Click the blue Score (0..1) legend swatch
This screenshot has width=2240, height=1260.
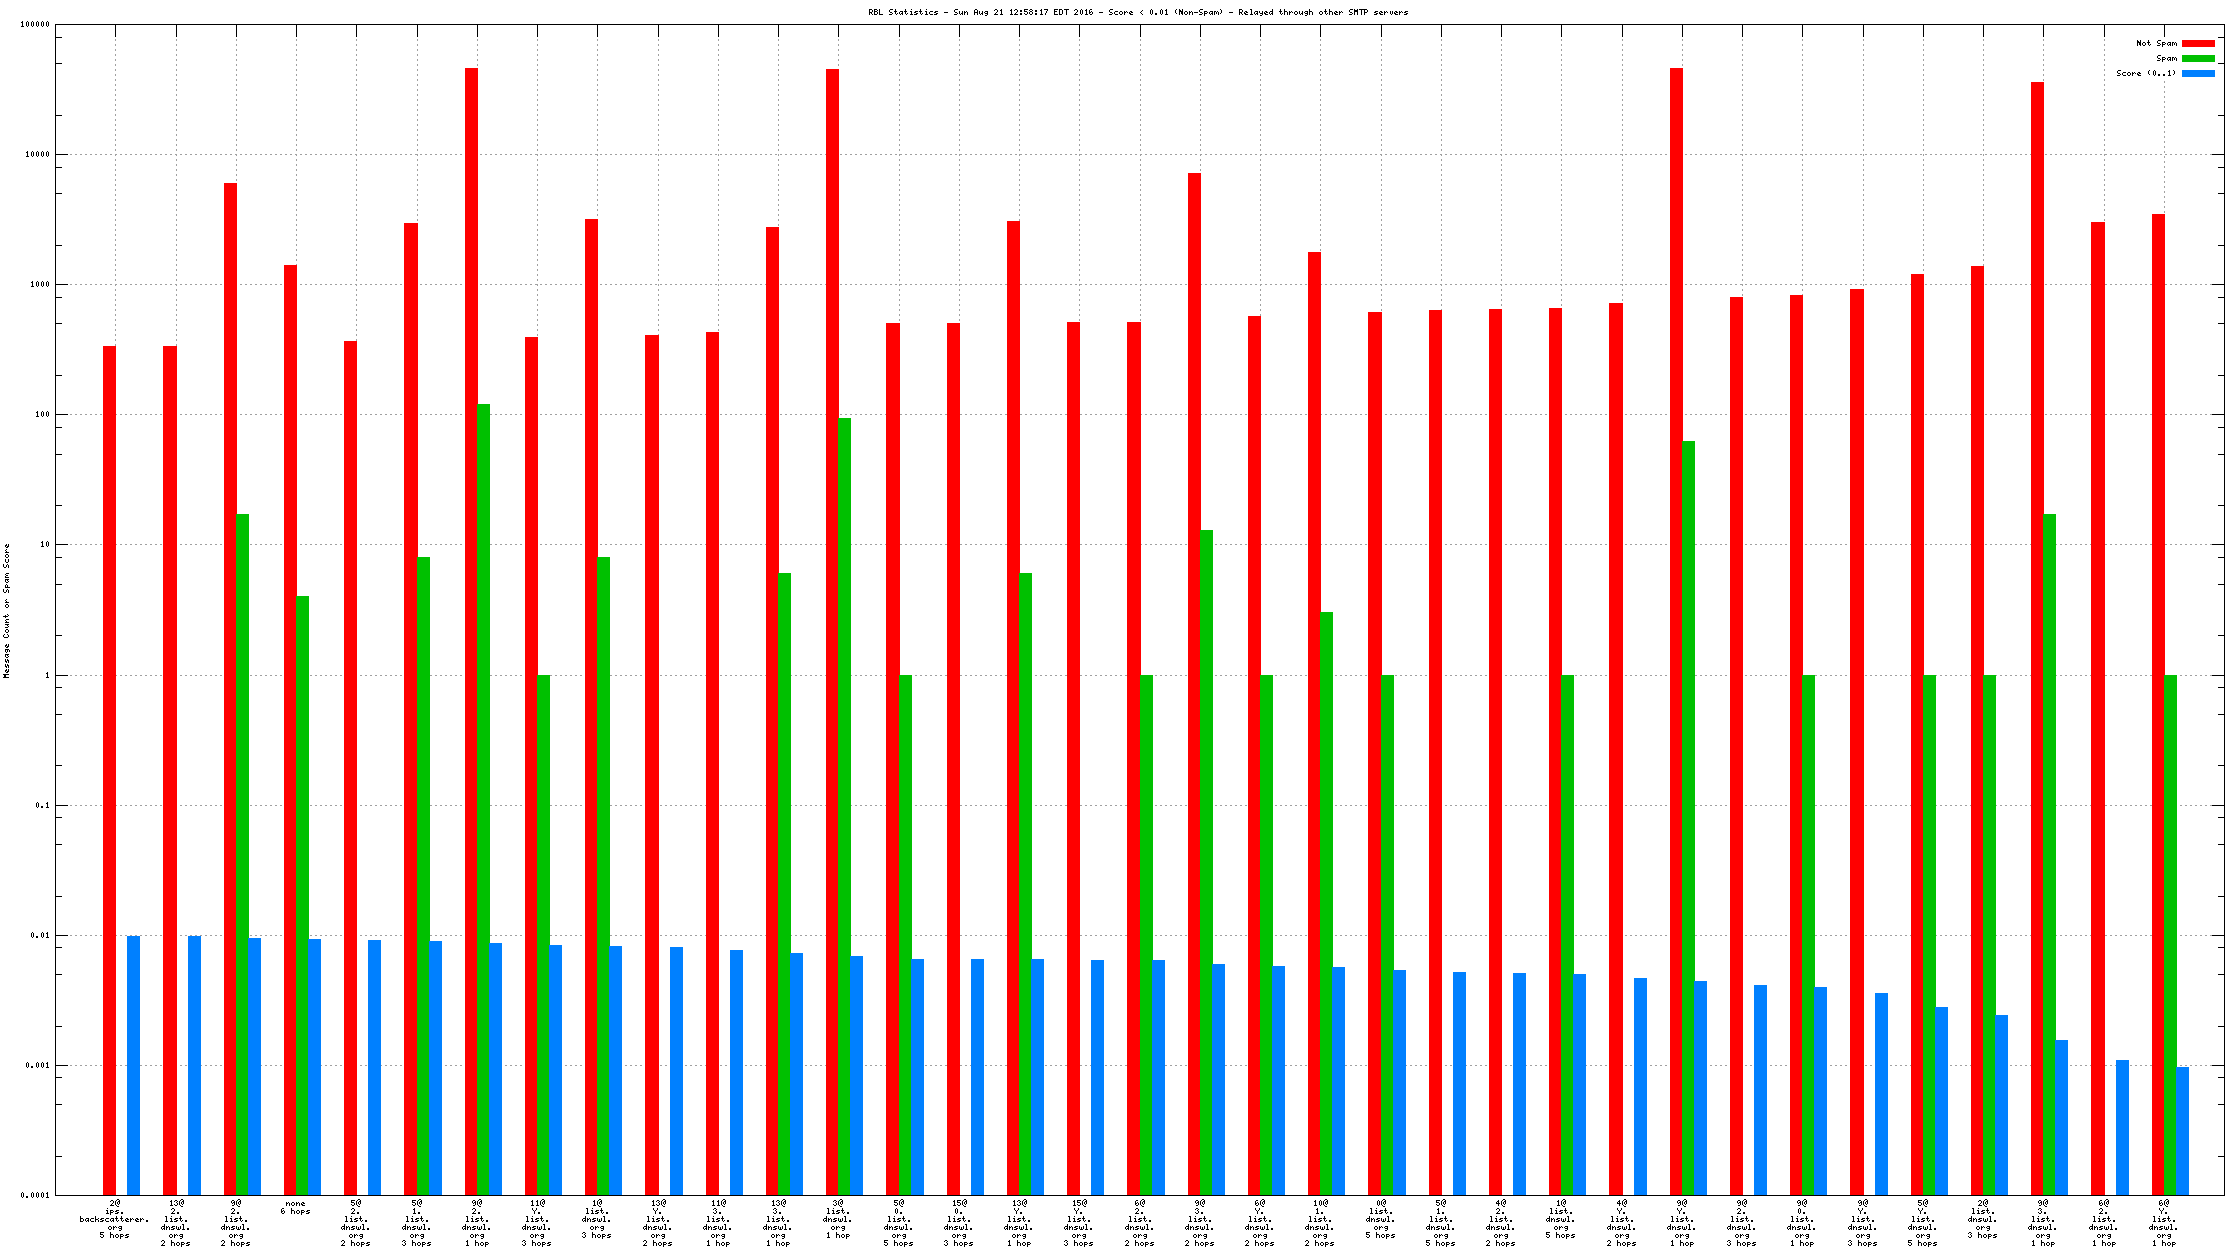(x=2197, y=73)
